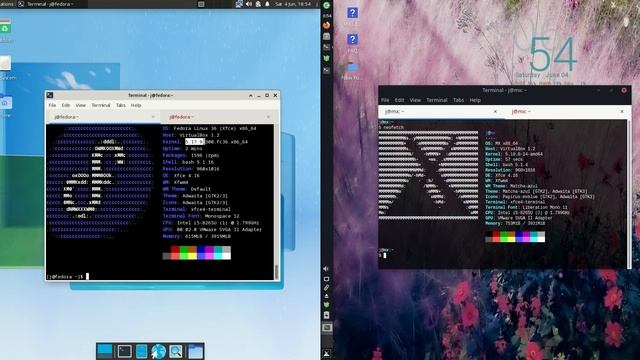
Task: Select first j@mx tab
Action: click(x=441, y=111)
